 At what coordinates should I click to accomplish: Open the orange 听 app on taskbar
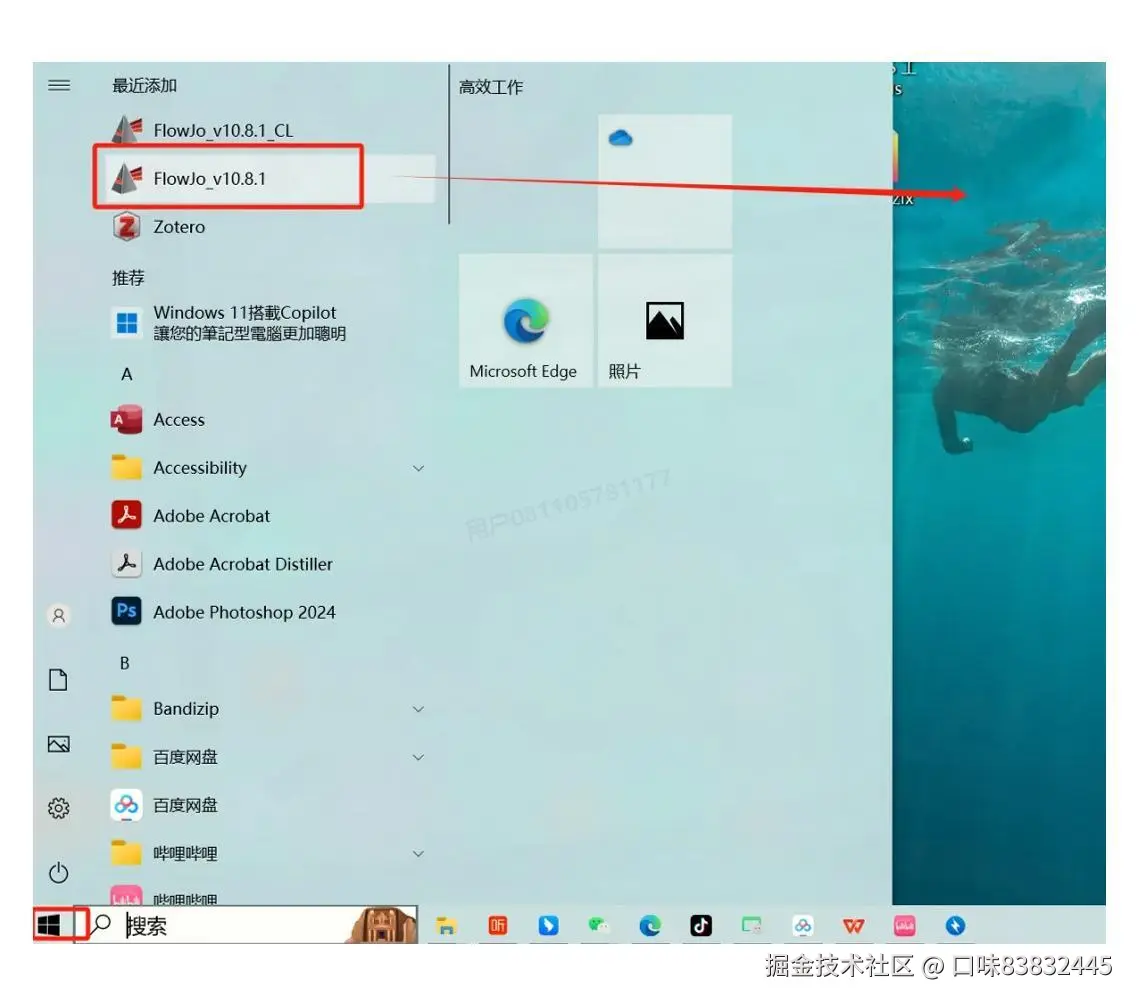(x=498, y=925)
